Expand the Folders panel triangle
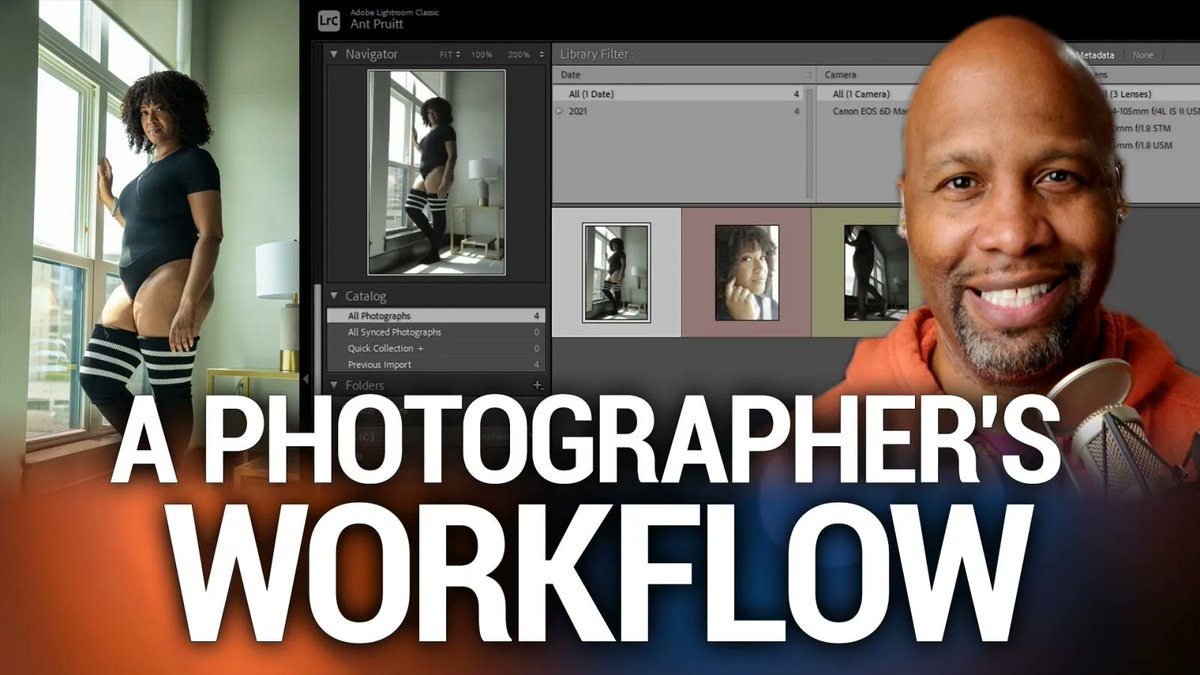 pos(333,385)
